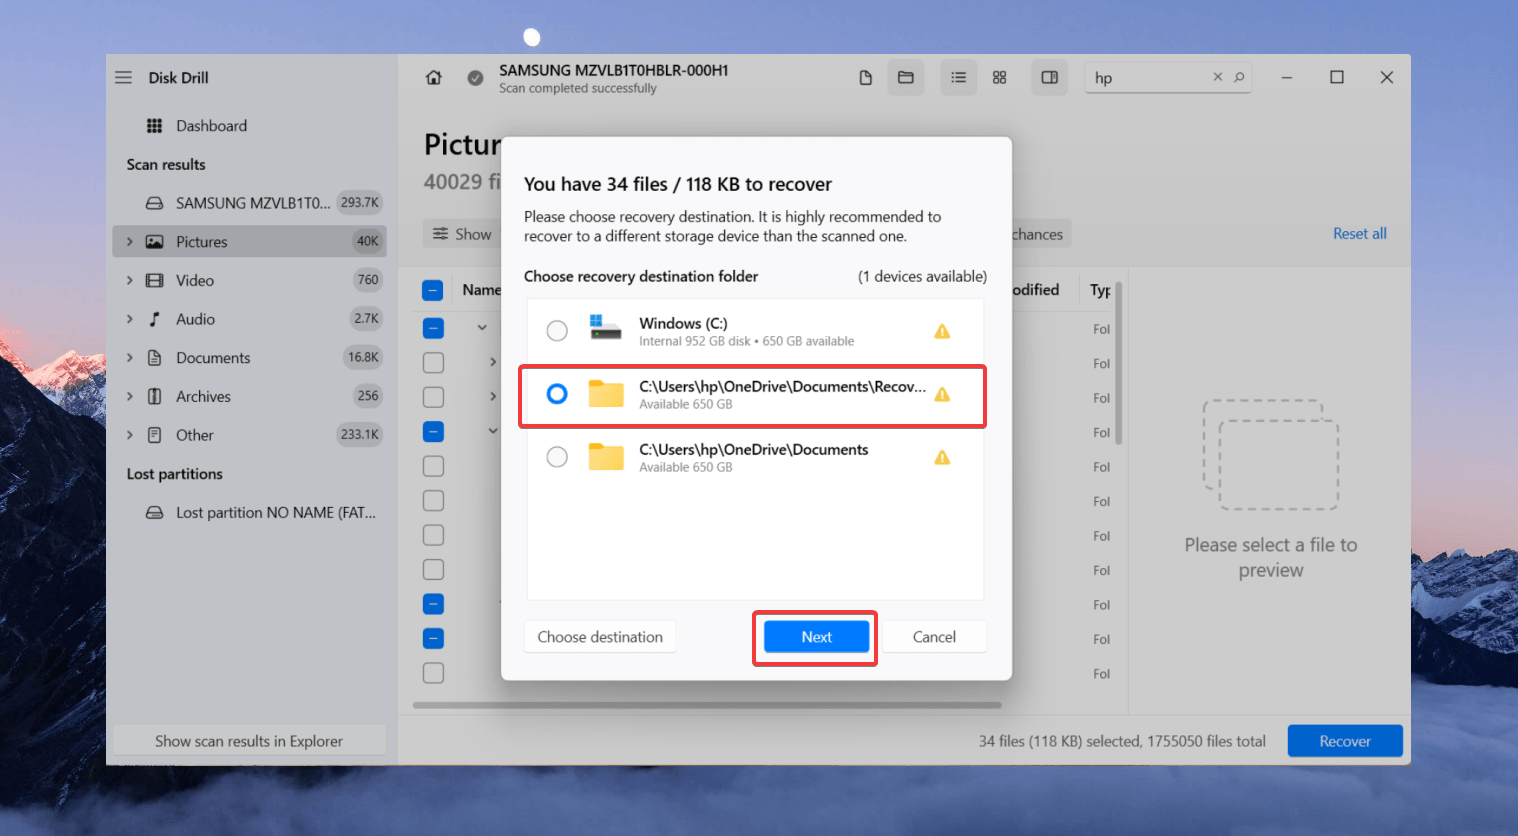Expand the Audio tree chevron
This screenshot has width=1518, height=836.
(x=129, y=319)
